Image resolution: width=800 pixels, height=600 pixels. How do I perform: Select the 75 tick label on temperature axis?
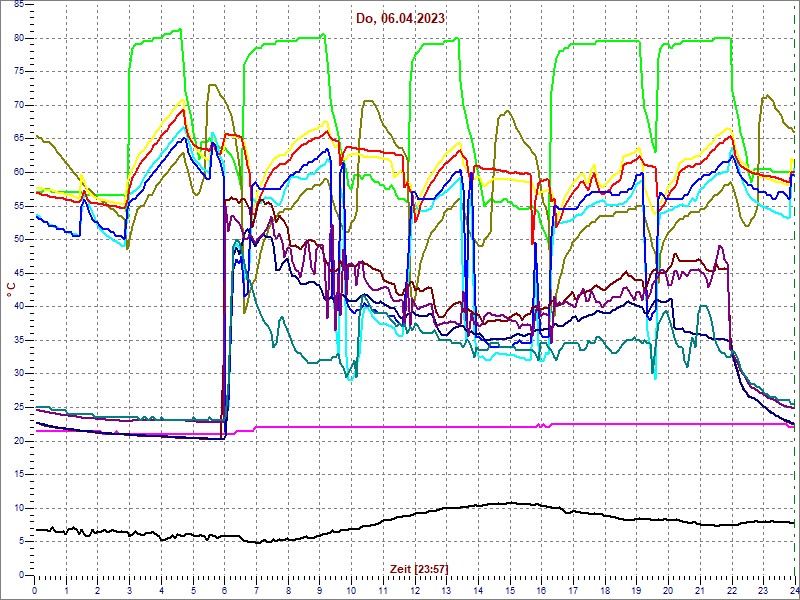18,72
